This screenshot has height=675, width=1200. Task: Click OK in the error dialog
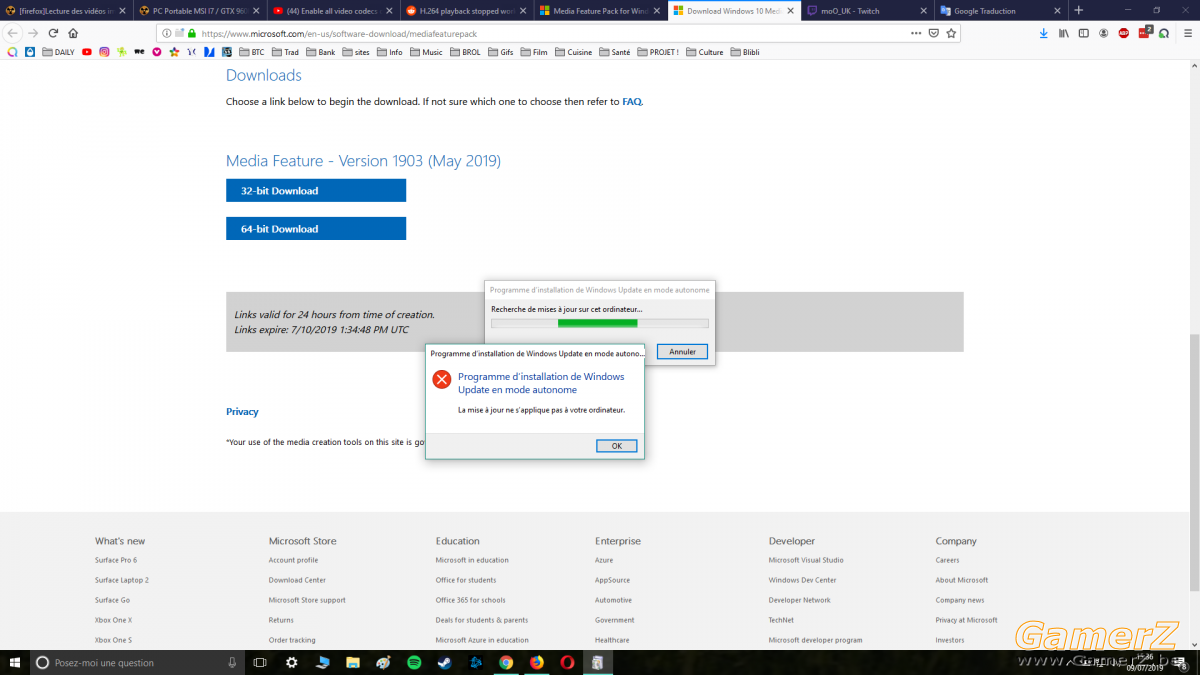pyautogui.click(x=617, y=446)
